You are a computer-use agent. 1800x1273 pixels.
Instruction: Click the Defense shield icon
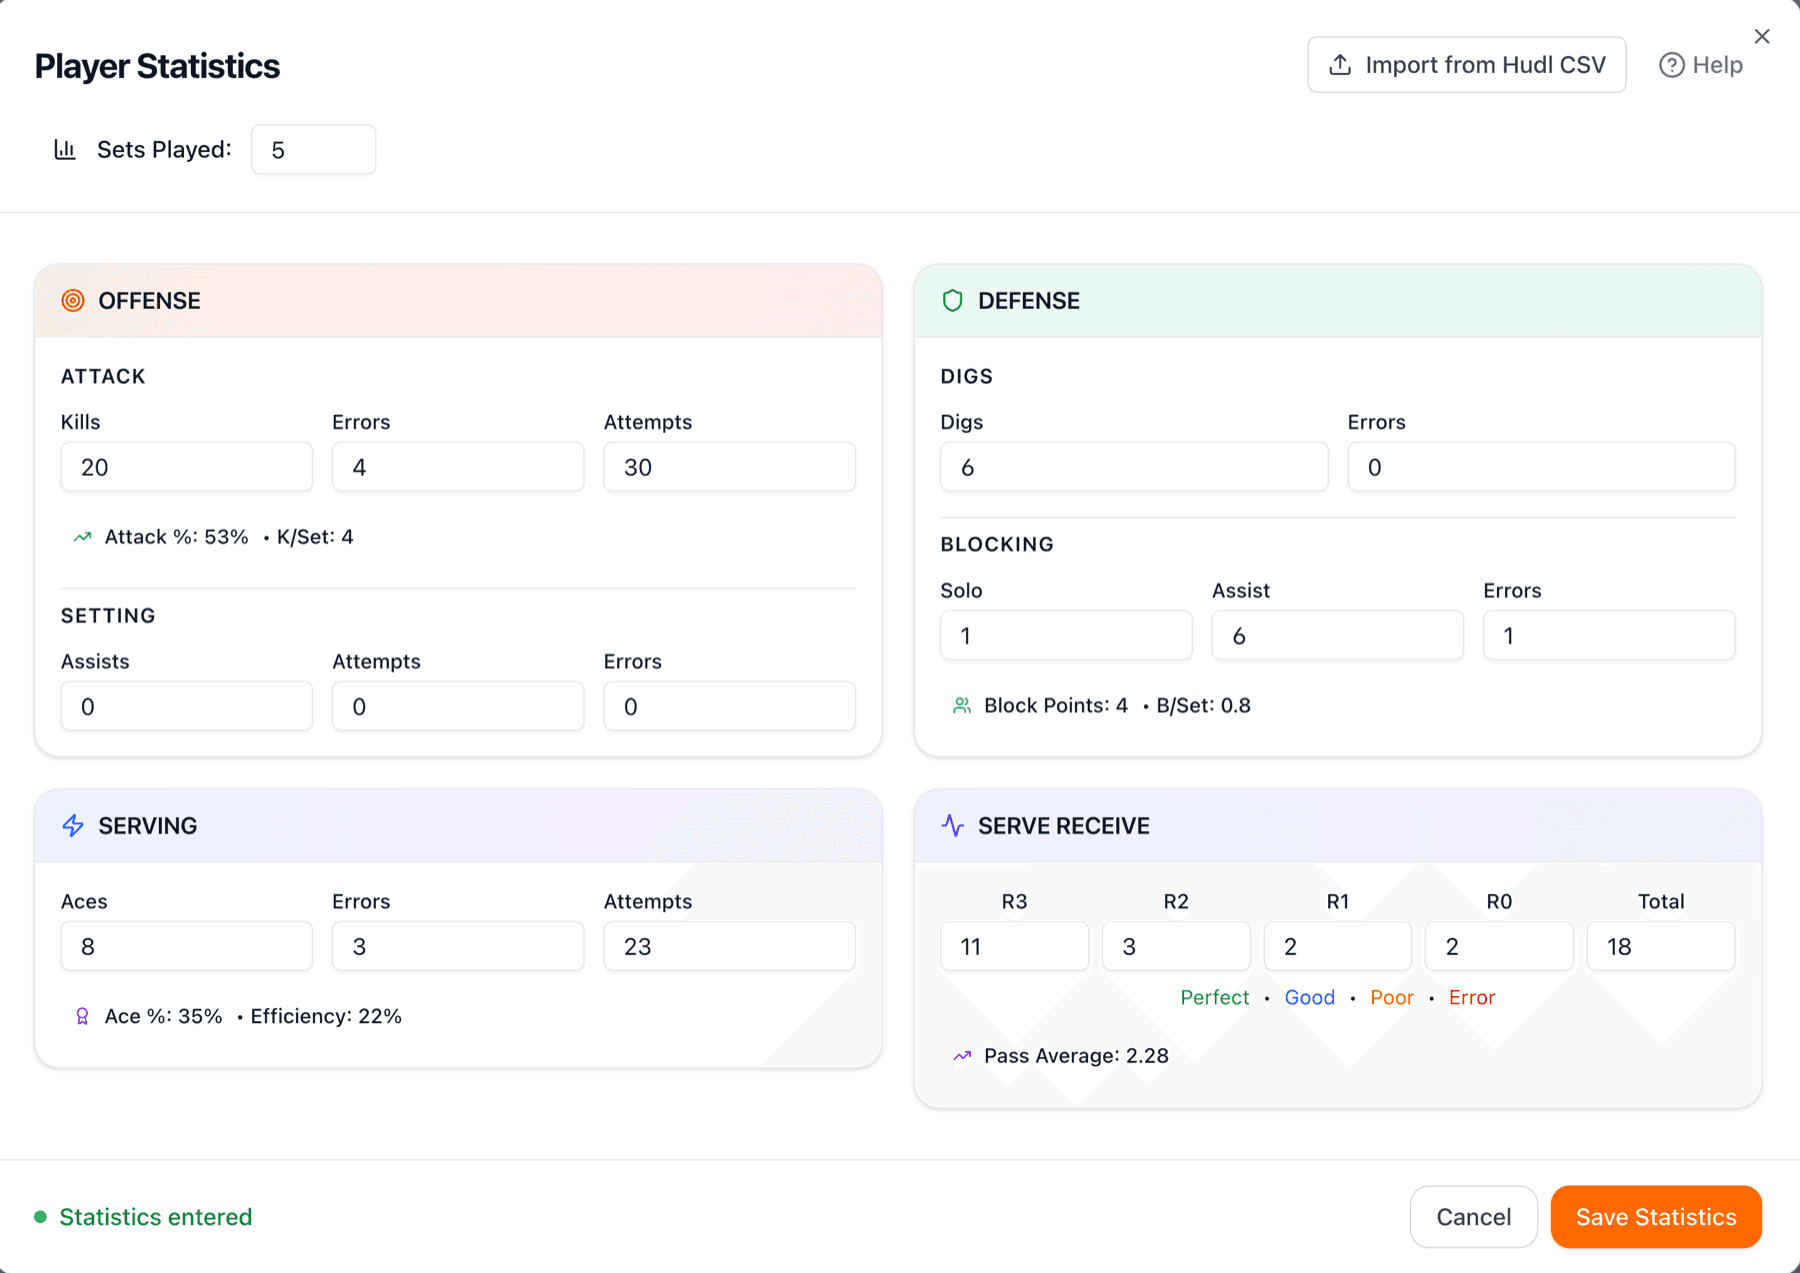pyautogui.click(x=953, y=301)
